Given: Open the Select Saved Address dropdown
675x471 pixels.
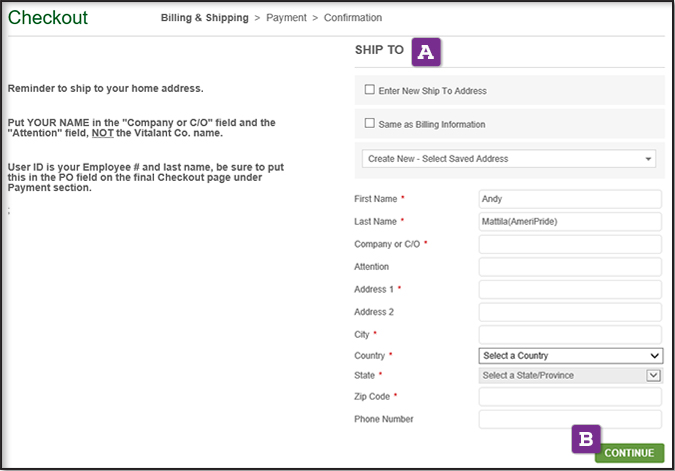Looking at the screenshot, I should pyautogui.click(x=509, y=159).
